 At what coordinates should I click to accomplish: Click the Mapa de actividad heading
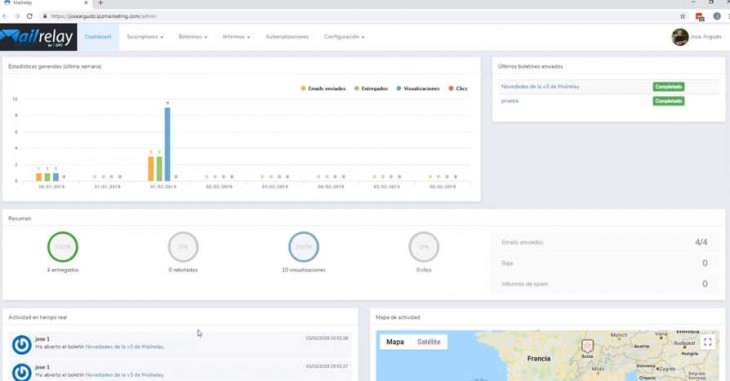tap(398, 317)
